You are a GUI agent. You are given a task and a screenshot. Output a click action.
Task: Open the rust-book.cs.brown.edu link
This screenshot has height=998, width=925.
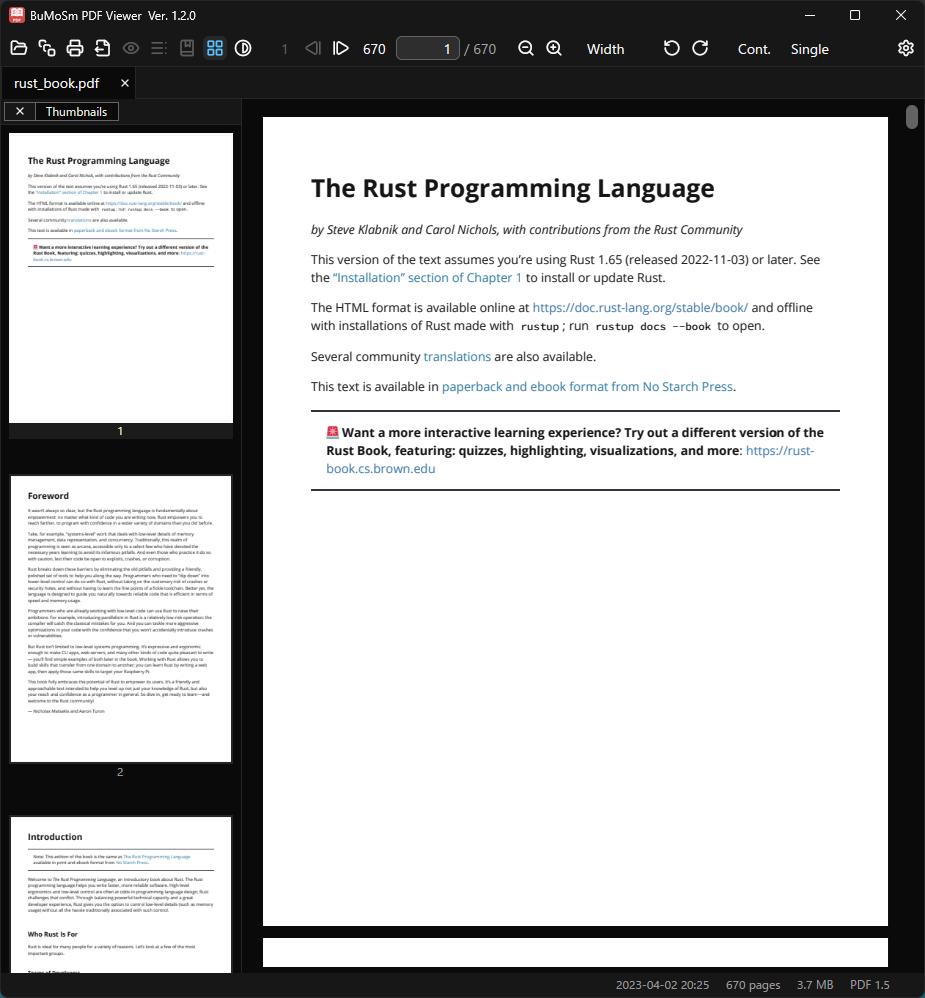tap(570, 460)
